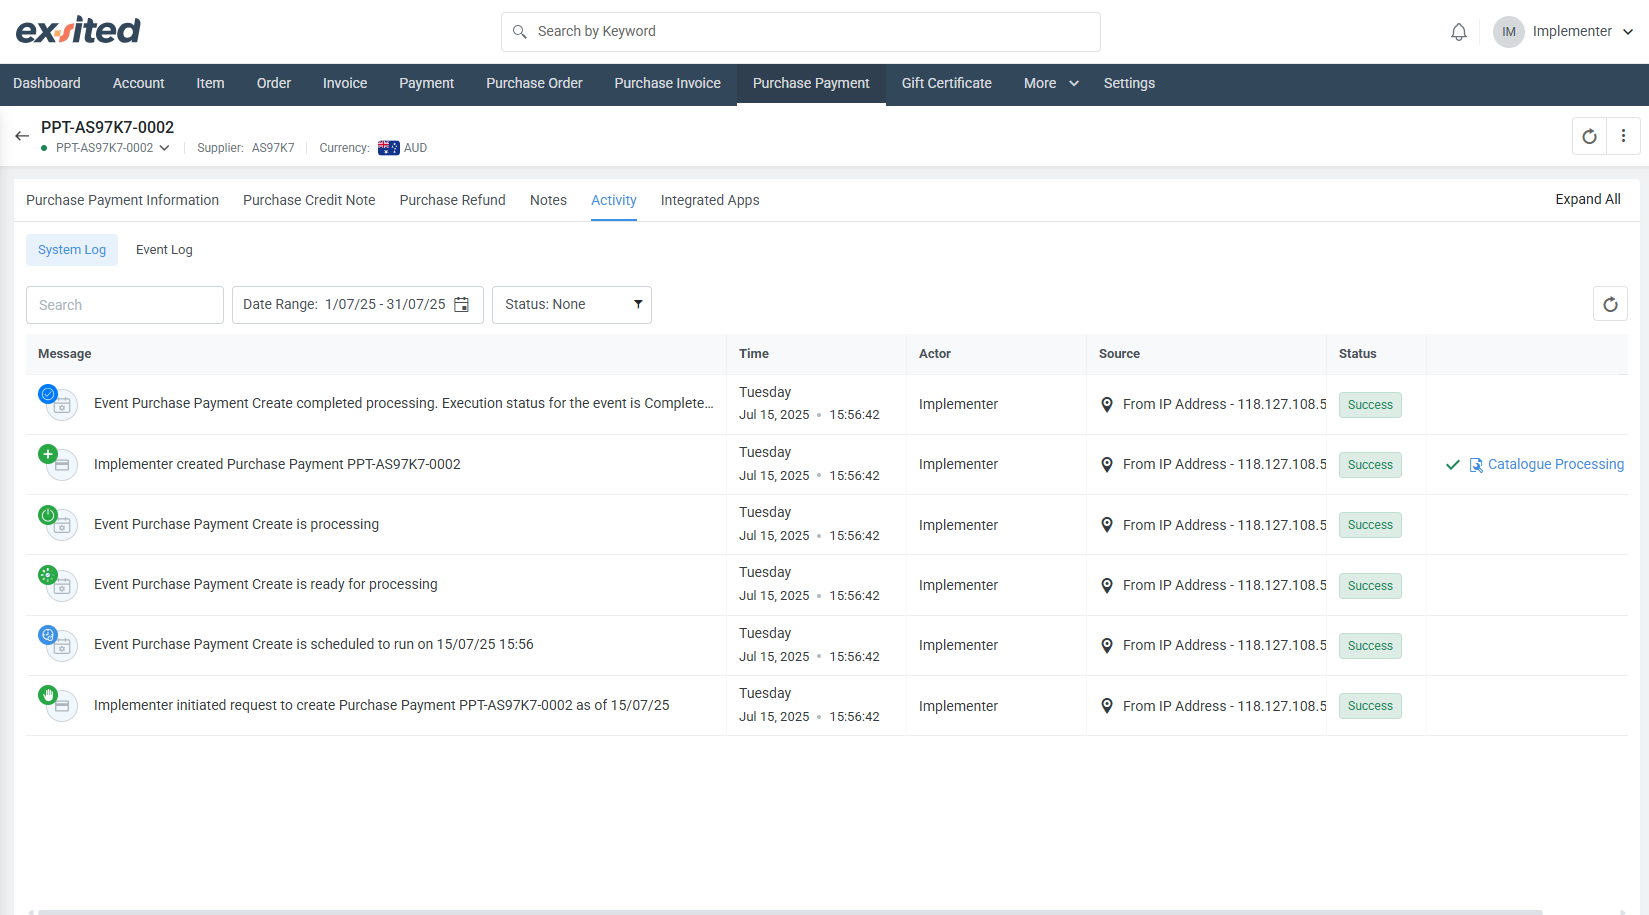
Task: Open the Dashboard menu
Action: coord(47,84)
